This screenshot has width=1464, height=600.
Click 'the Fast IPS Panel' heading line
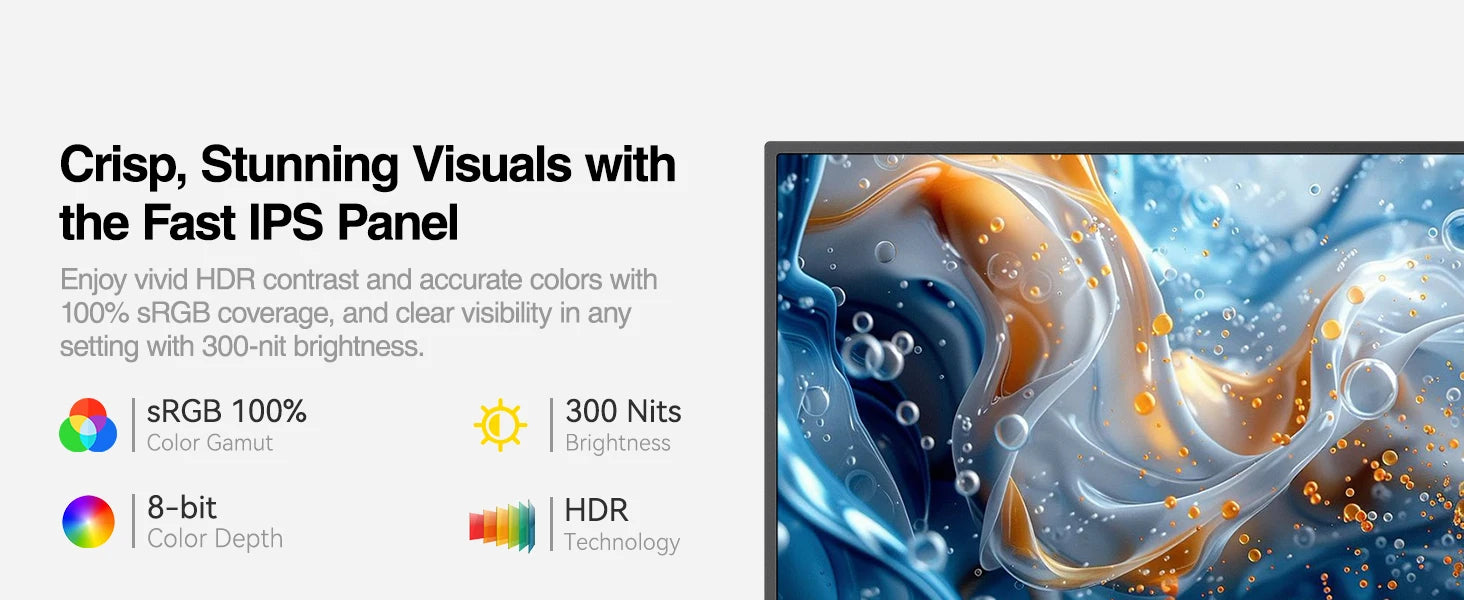click(x=259, y=222)
